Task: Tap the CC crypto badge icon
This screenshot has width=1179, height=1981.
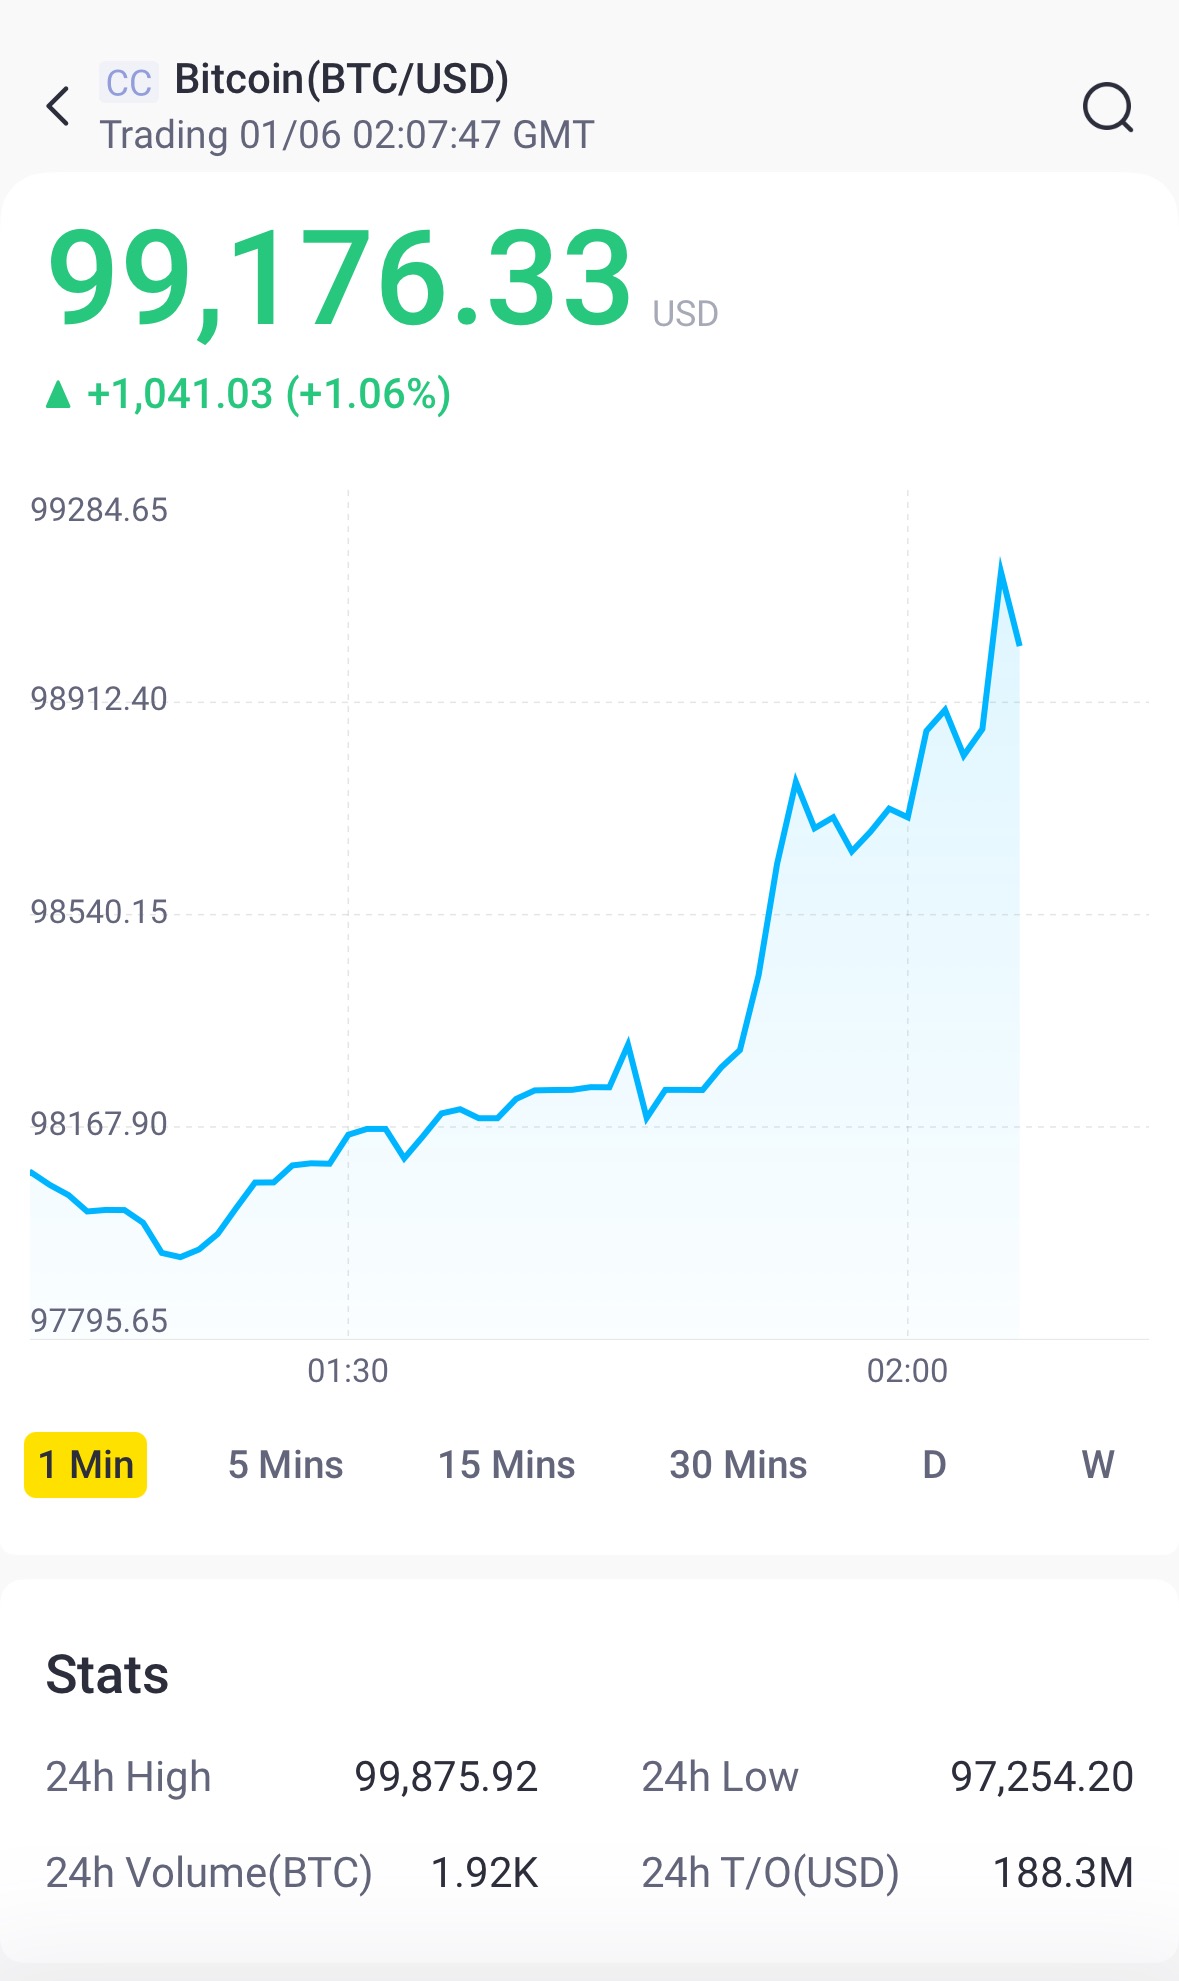Action: point(129,82)
